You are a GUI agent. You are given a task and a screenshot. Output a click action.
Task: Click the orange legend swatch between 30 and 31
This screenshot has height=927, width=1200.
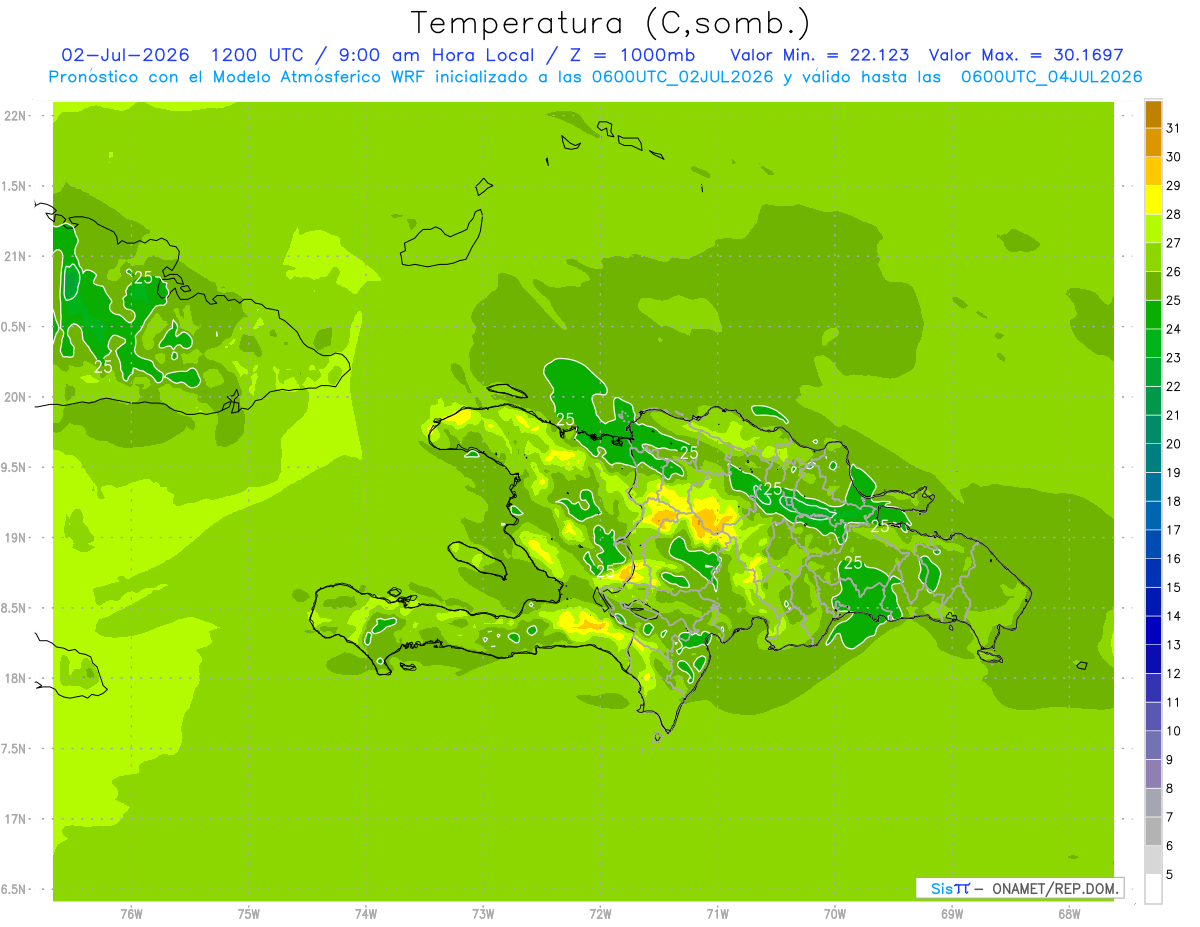(x=1153, y=143)
